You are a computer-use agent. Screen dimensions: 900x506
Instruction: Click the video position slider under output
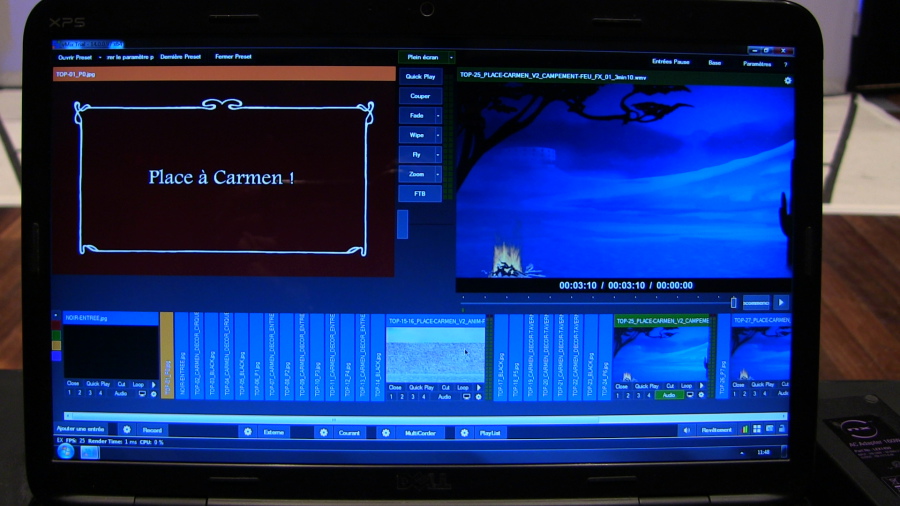coord(598,298)
